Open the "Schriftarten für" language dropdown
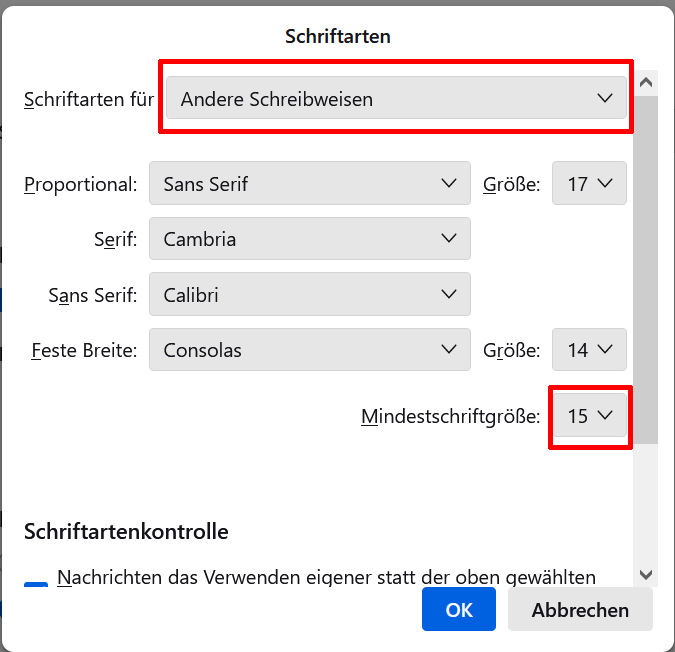 396,99
